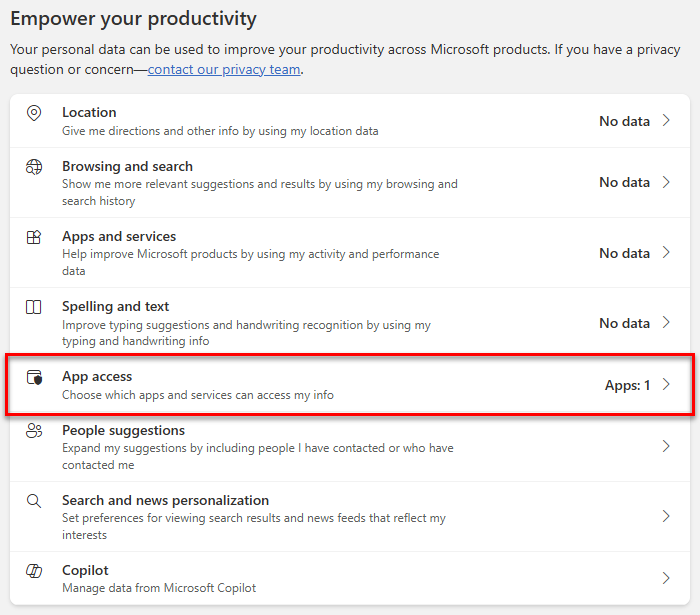This screenshot has width=700, height=615.
Task: Click the People suggestions icon
Action: 34,431
